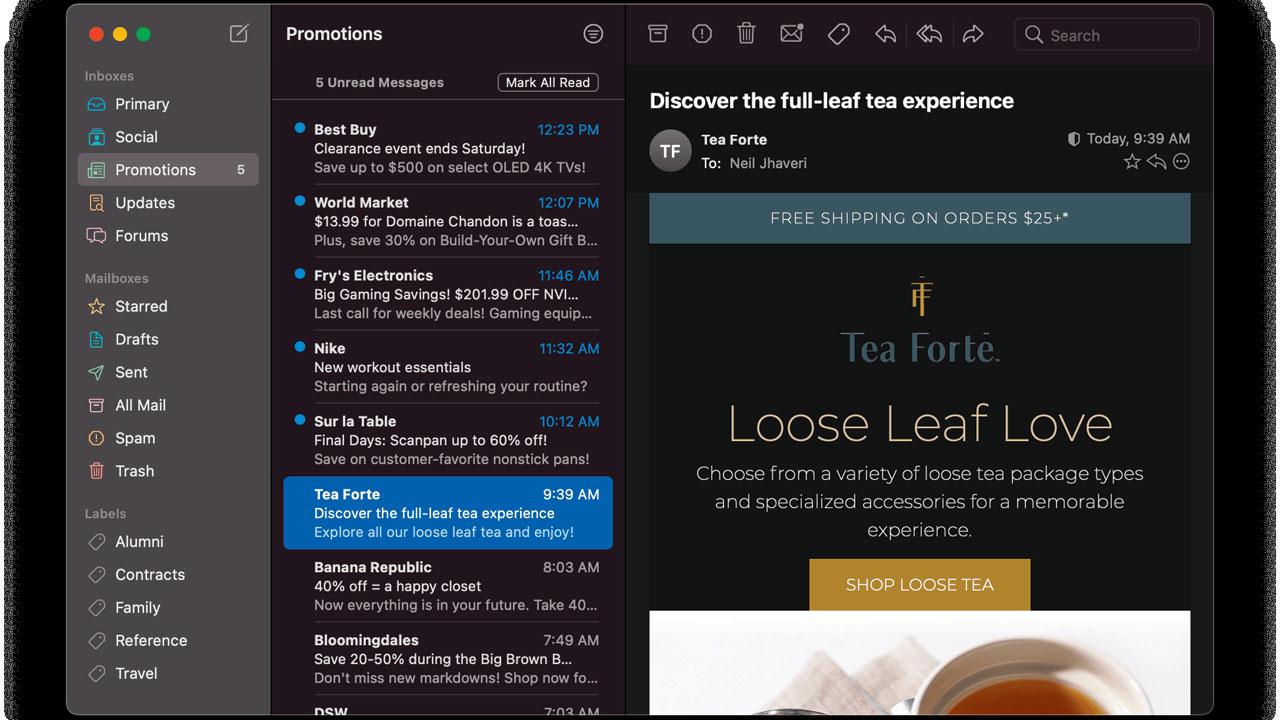1280x720 pixels.
Task: Click the small reply arrow in message header
Action: 1157,162
